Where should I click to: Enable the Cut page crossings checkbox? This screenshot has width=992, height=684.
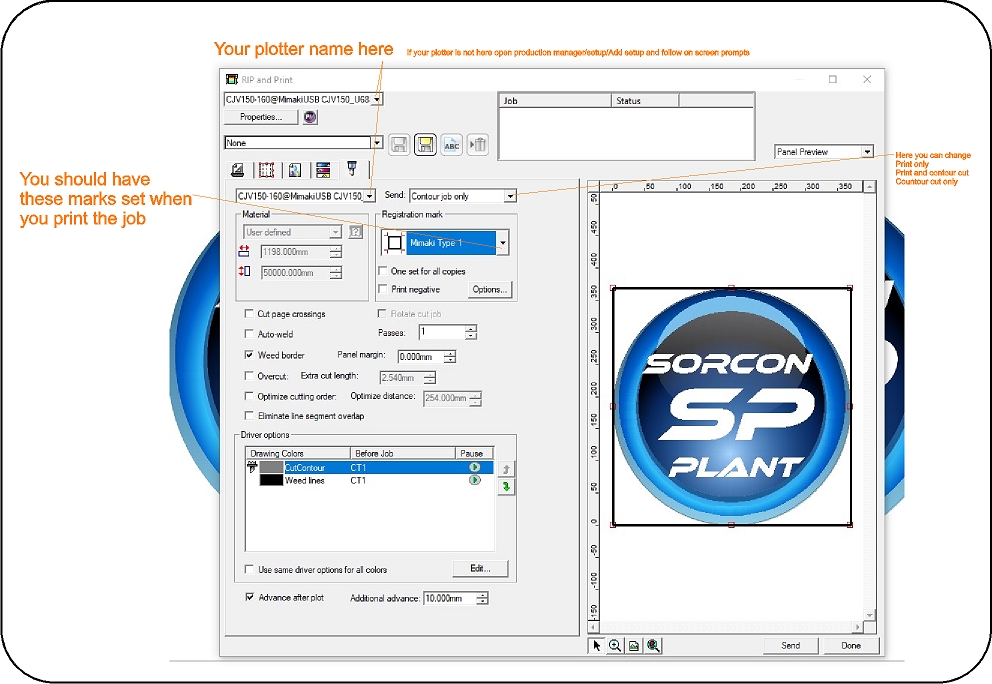pyautogui.click(x=249, y=314)
